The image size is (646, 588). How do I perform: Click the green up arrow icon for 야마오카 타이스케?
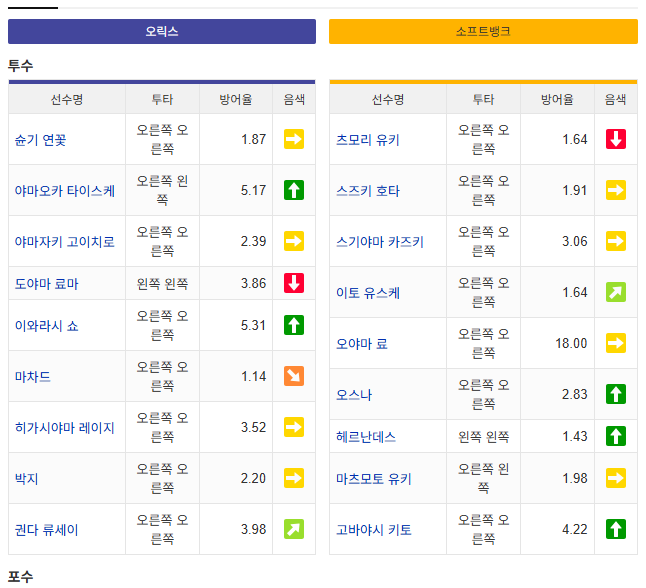pos(294,190)
